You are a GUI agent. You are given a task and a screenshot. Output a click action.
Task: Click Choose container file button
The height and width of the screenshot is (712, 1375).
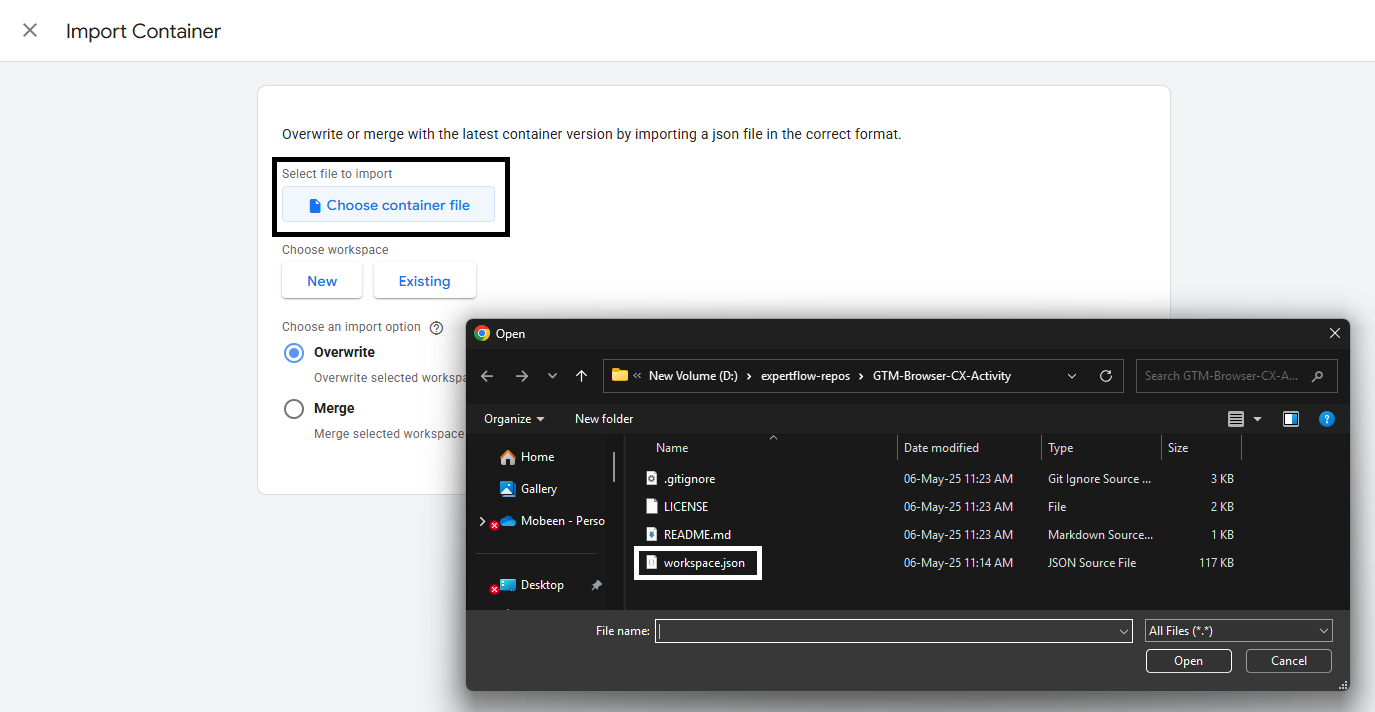(x=388, y=205)
